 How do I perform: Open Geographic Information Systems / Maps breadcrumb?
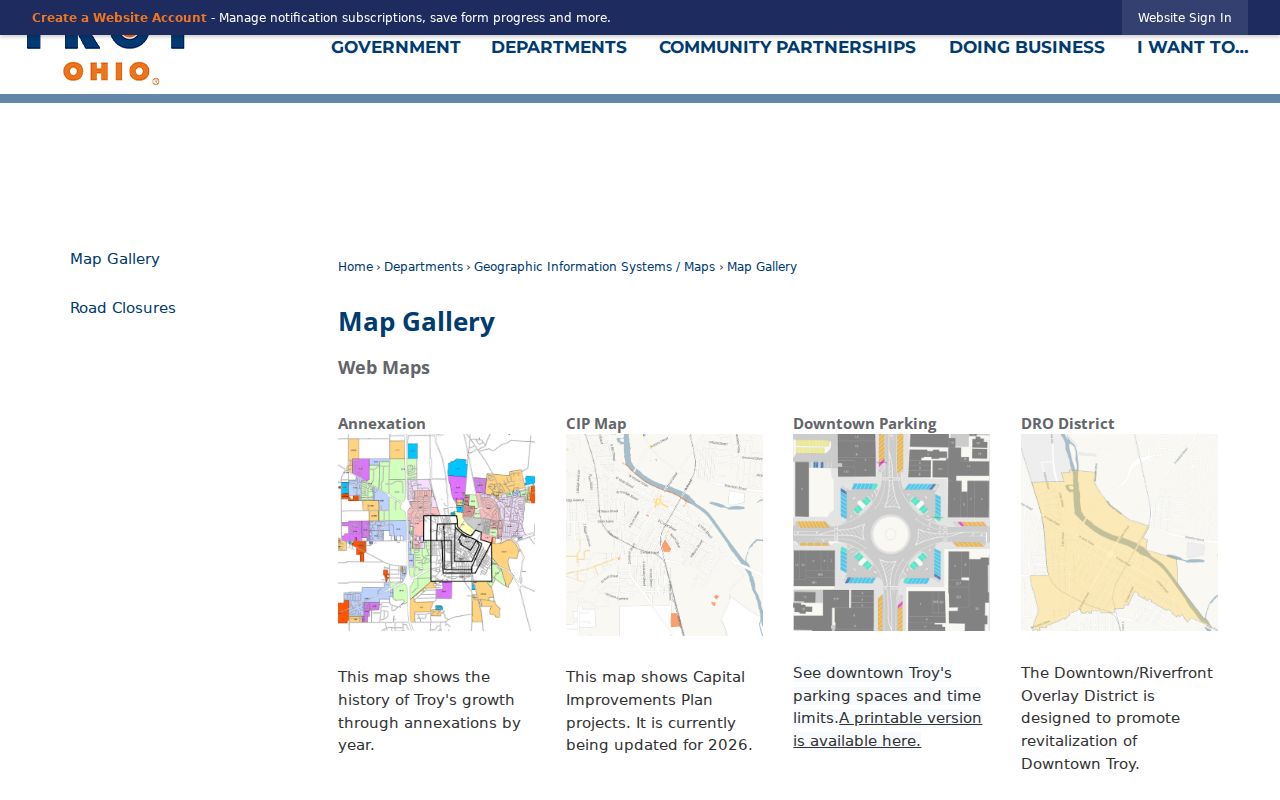595,267
